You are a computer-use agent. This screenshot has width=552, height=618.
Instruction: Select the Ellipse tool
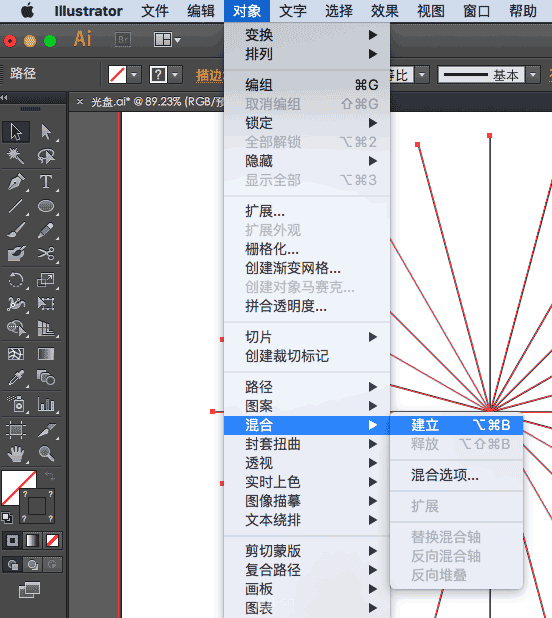[46, 206]
